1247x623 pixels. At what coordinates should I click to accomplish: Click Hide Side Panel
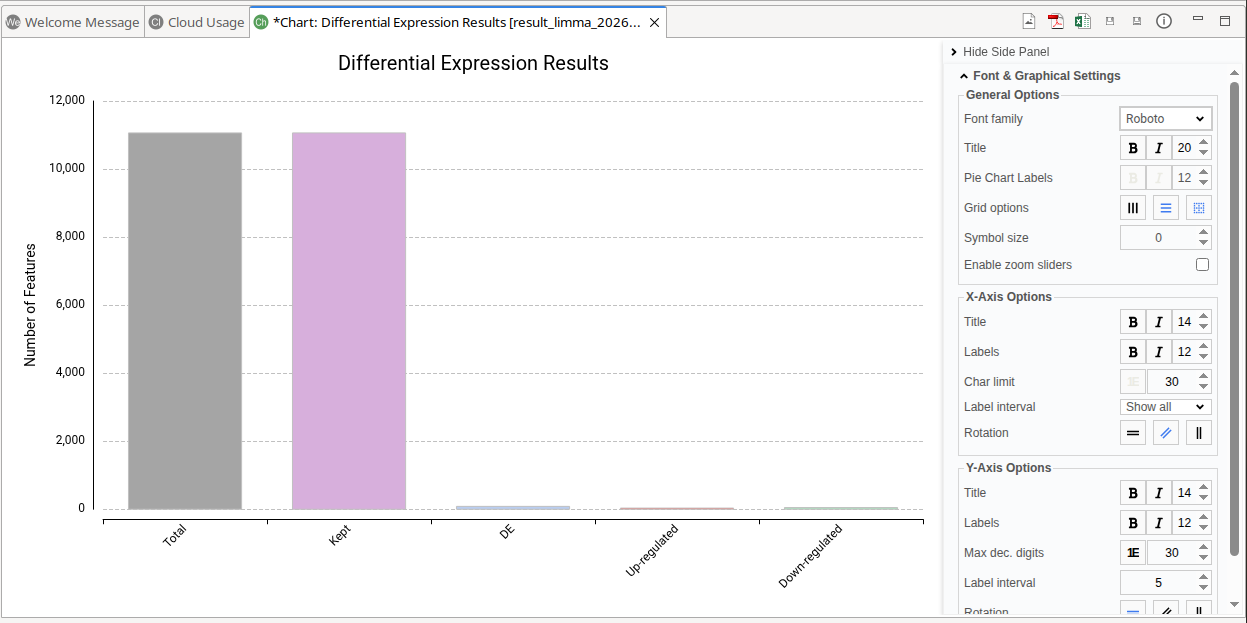(x=1000, y=52)
